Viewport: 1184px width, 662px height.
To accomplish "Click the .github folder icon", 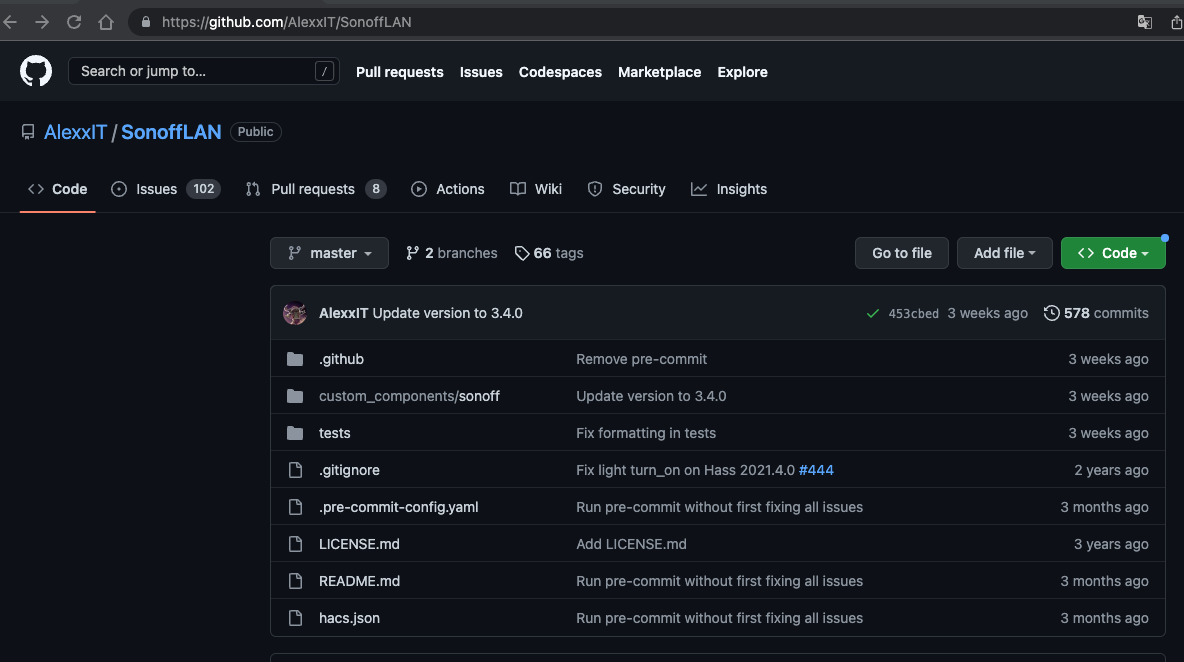I will pyautogui.click(x=295, y=359).
